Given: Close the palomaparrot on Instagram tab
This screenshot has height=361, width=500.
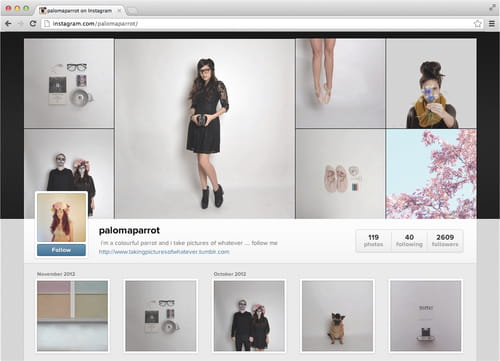Looking at the screenshot, I should click(119, 11).
